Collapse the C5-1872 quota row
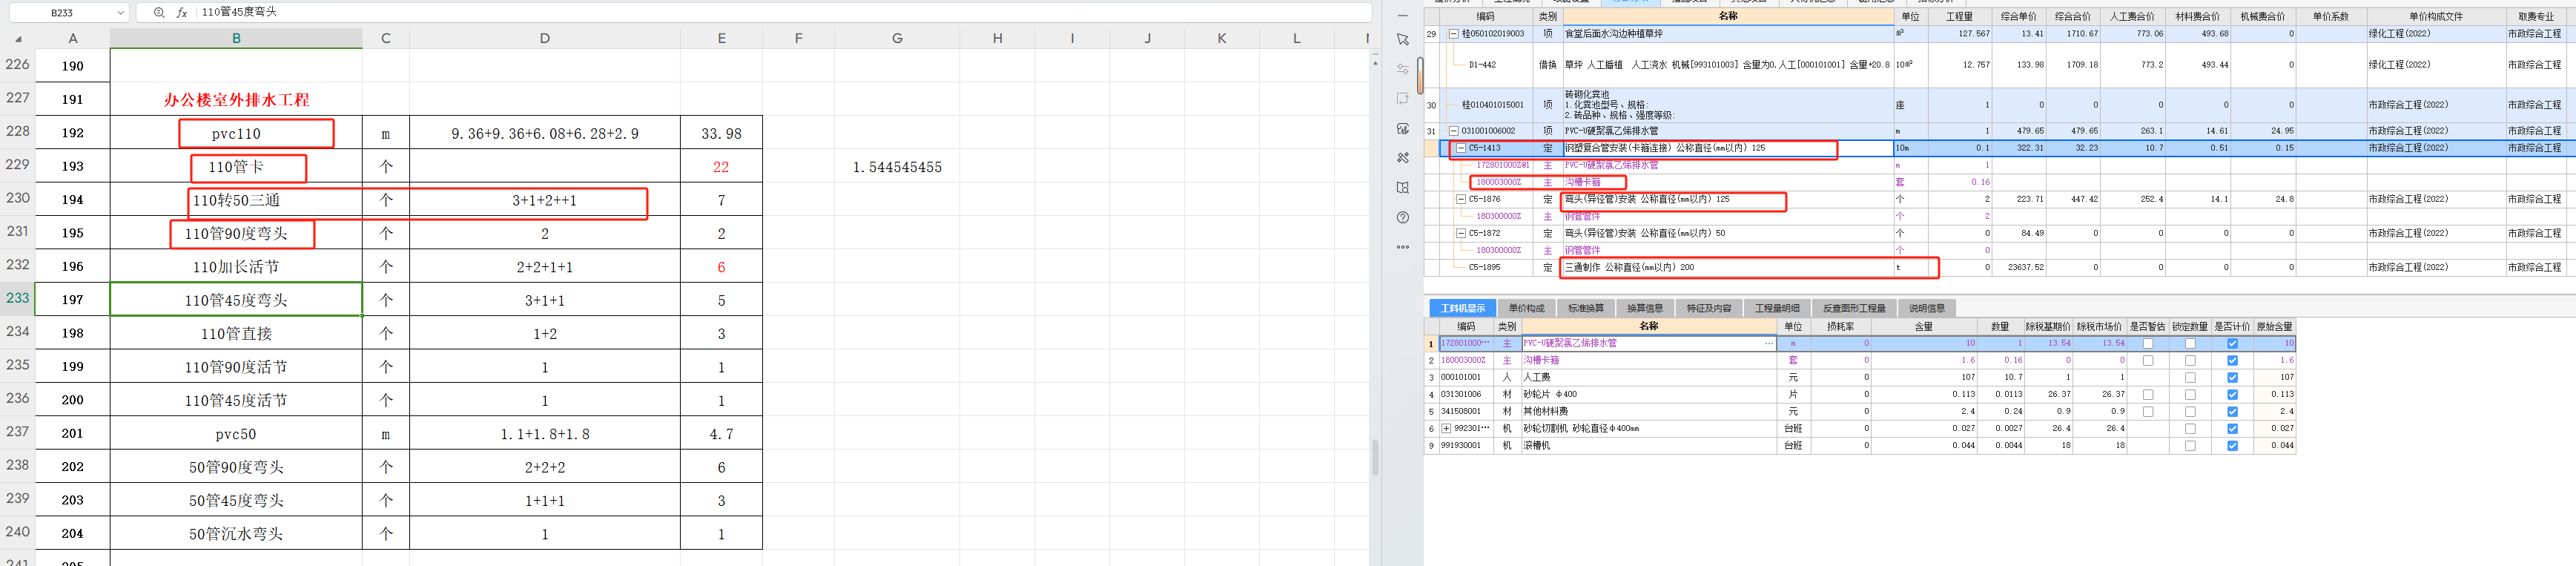Image resolution: width=2576 pixels, height=566 pixels. click(x=1461, y=233)
